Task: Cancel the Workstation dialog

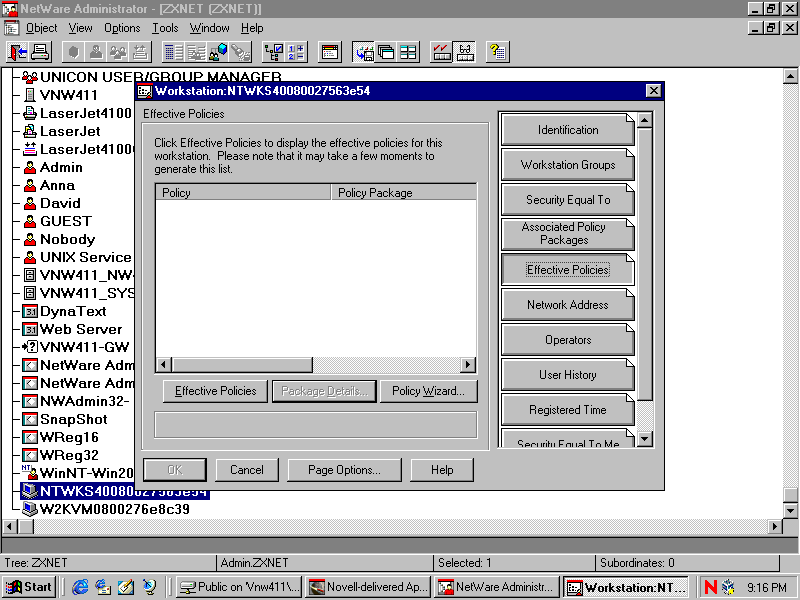Action: point(247,470)
